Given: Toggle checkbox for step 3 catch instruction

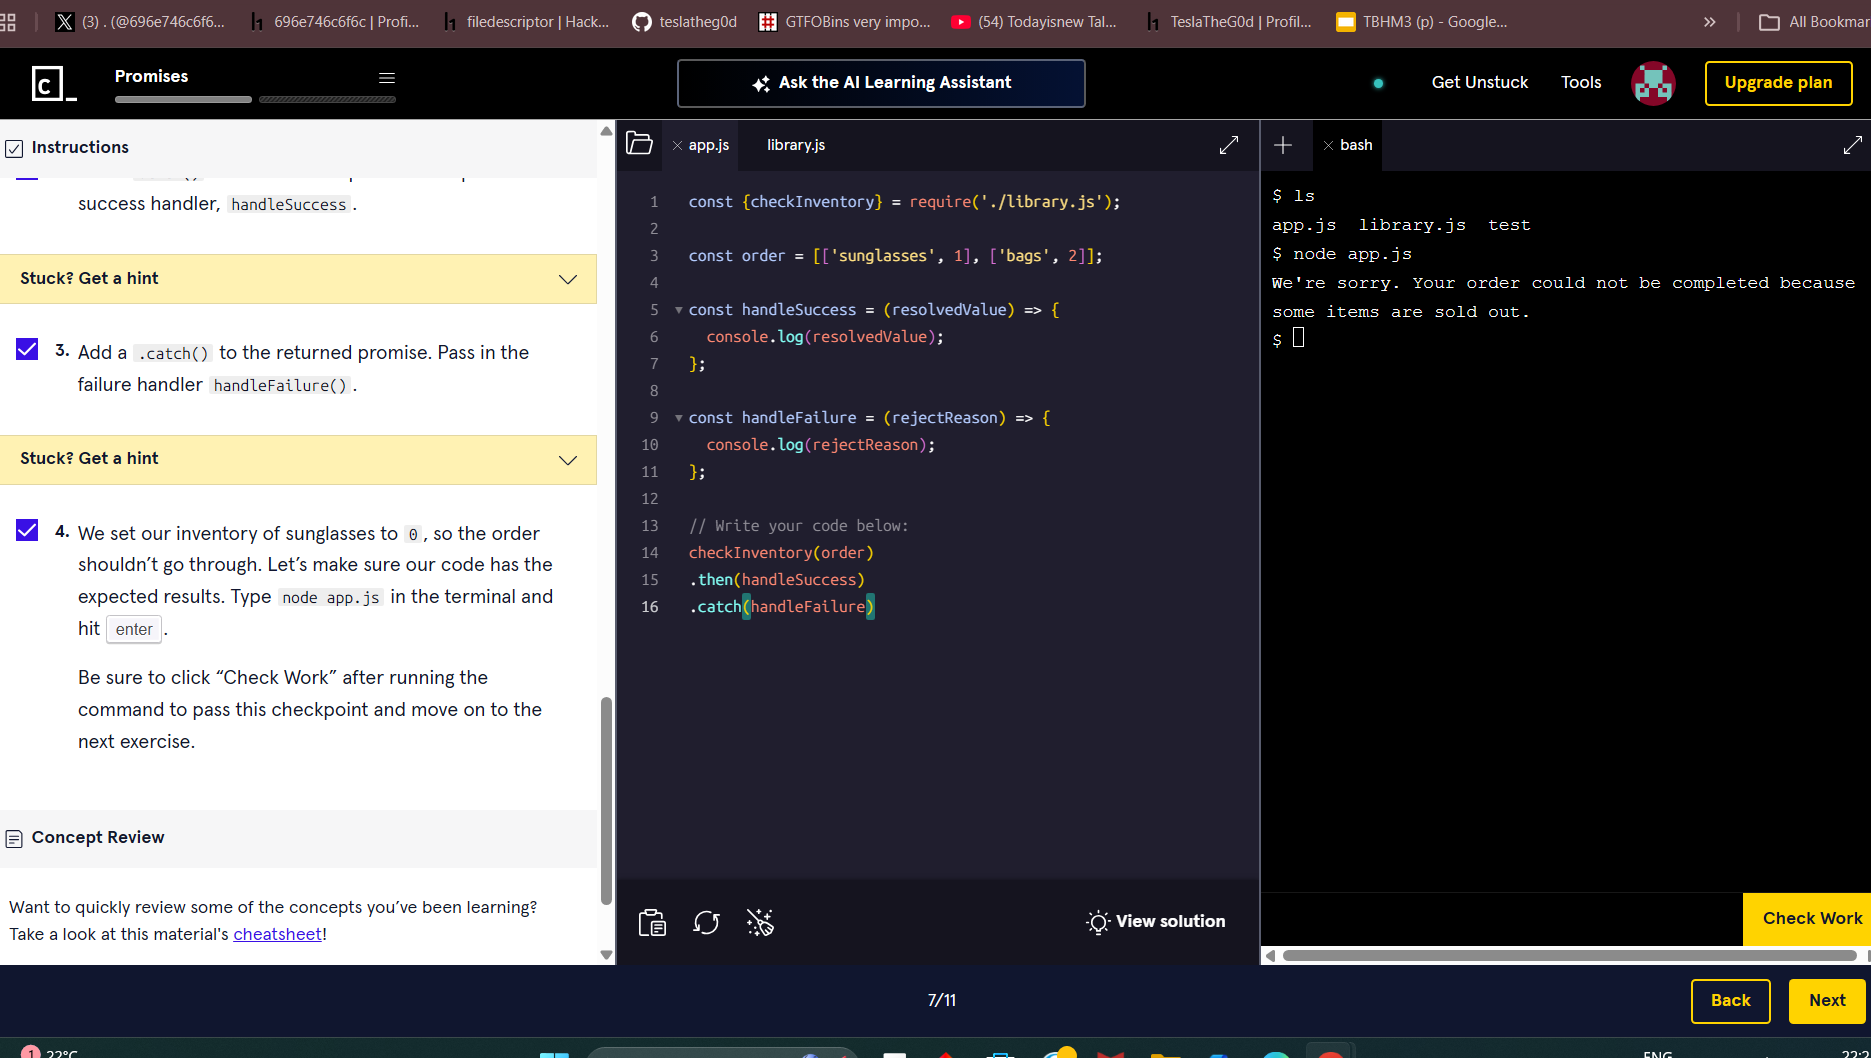Looking at the screenshot, I should (27, 349).
